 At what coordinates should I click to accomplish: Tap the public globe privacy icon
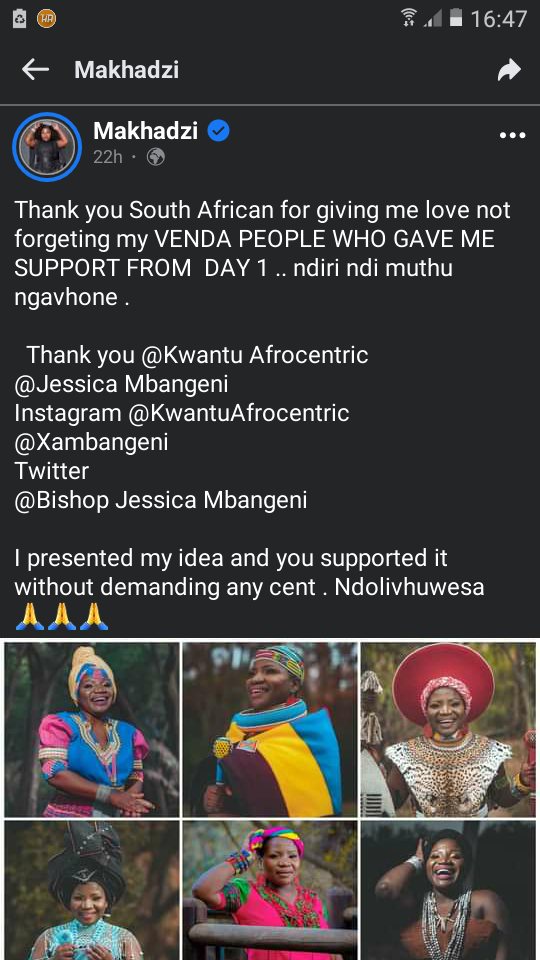[x=156, y=158]
